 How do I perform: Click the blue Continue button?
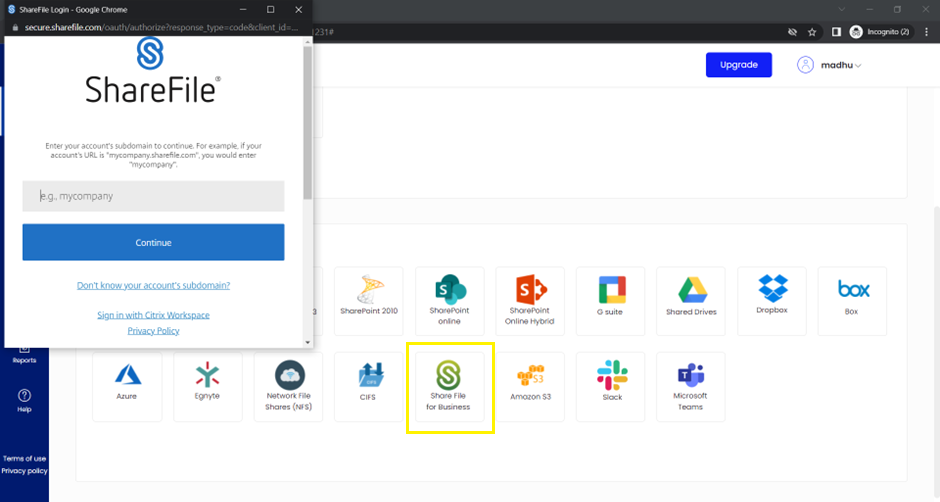pyautogui.click(x=153, y=242)
